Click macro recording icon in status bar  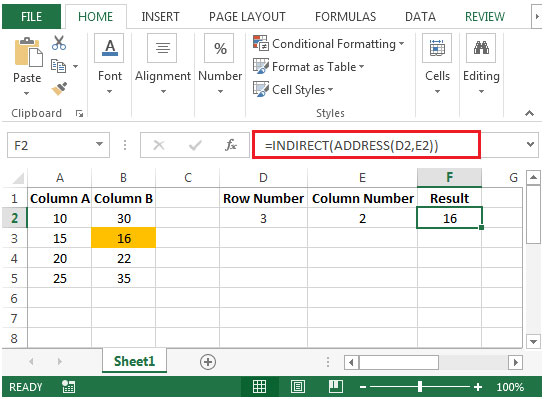(68, 387)
